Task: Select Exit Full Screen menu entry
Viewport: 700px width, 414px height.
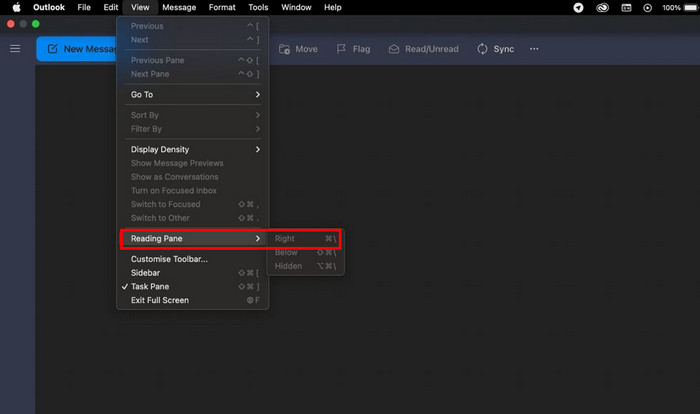Action: 159,300
